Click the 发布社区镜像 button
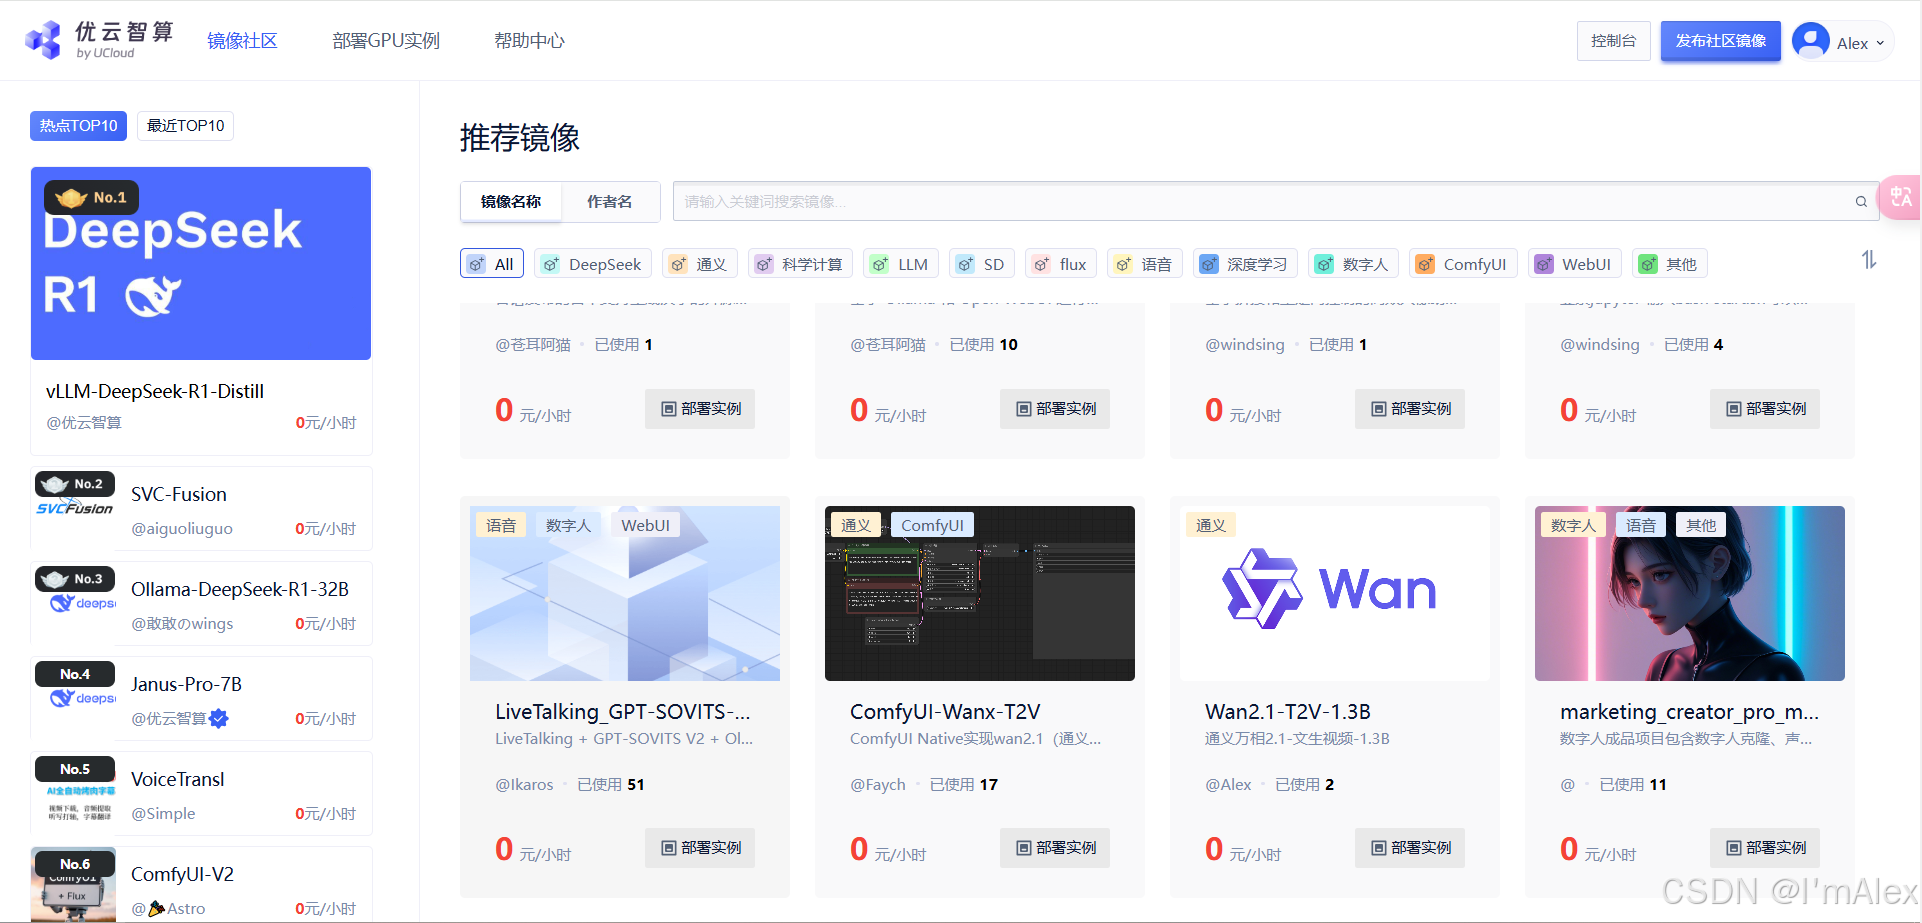The image size is (1922, 923). point(1720,41)
